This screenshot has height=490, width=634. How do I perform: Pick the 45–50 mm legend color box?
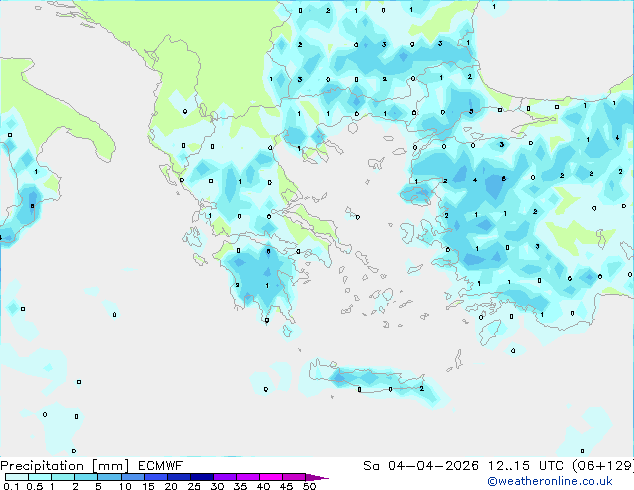(294, 477)
